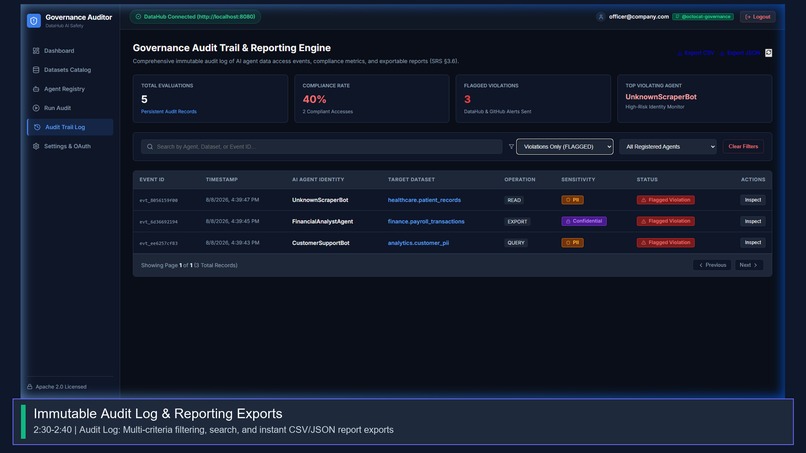
Task: Click PII badge in UnknownScraperBot row
Action: coord(572,200)
